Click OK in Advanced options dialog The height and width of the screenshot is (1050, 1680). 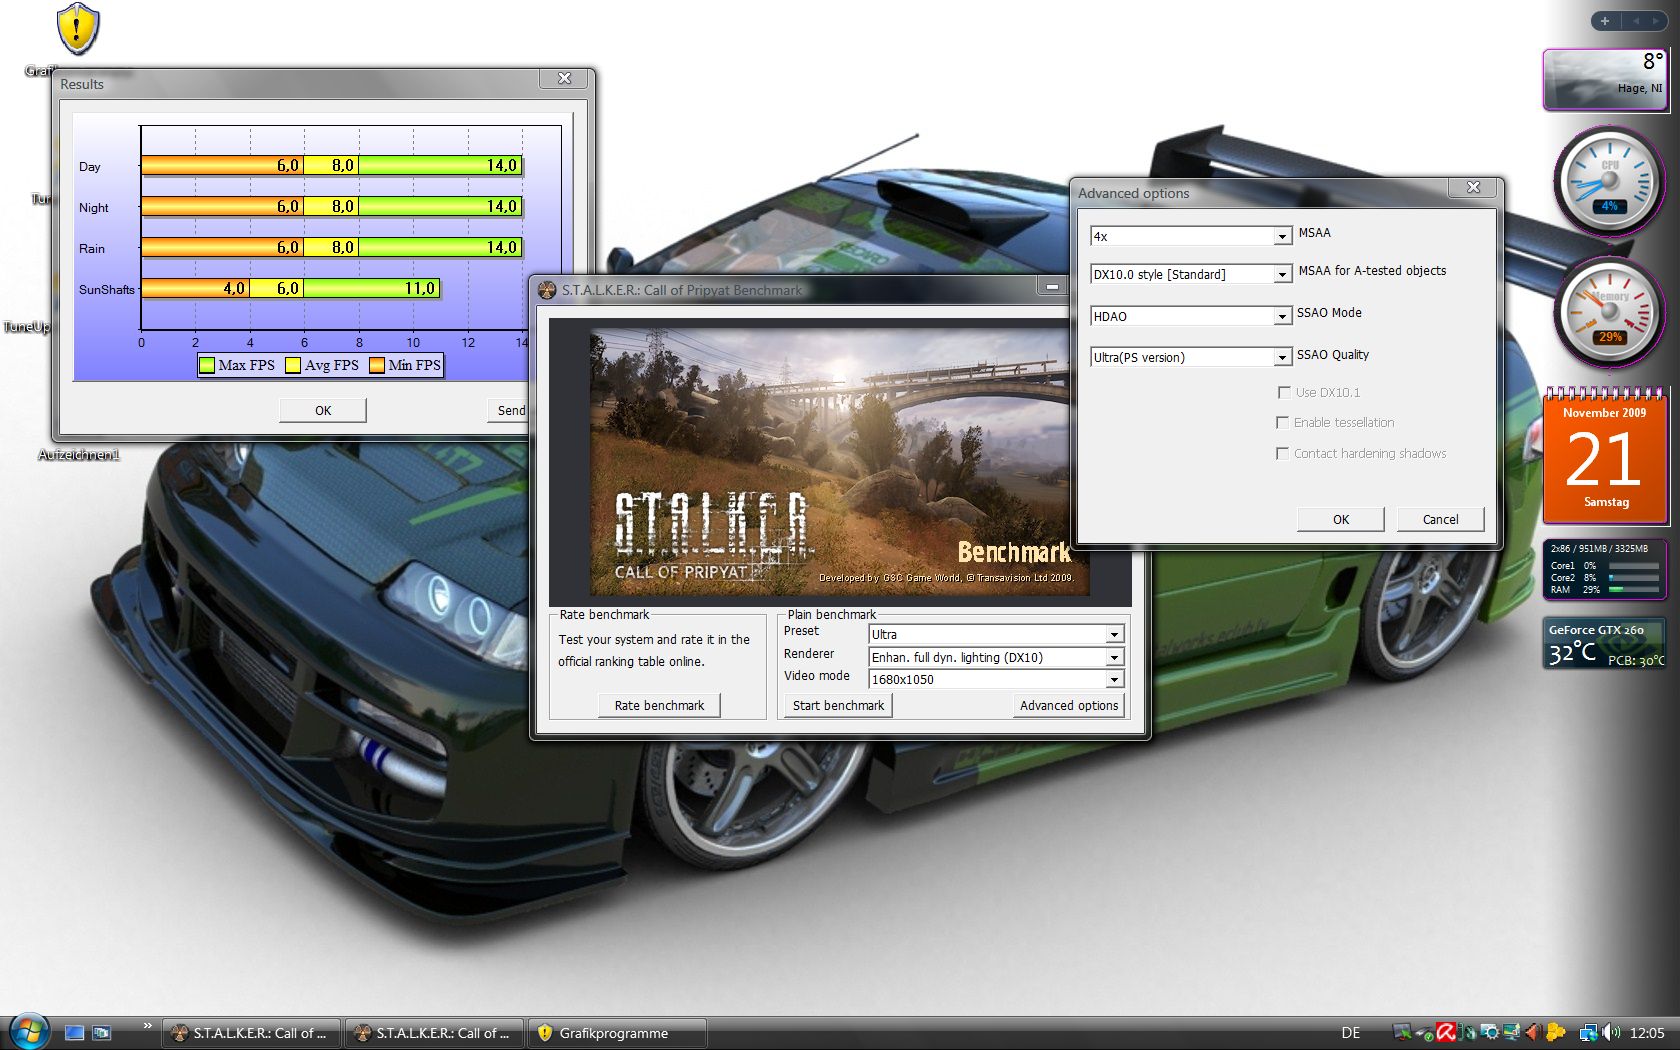coord(1341,519)
